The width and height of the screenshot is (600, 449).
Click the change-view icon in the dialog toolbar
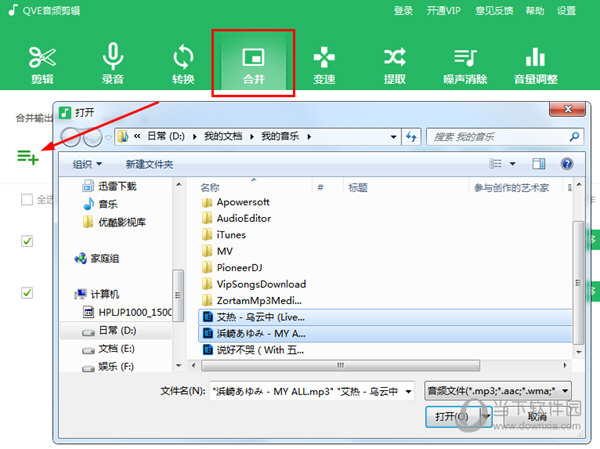pyautogui.click(x=496, y=164)
